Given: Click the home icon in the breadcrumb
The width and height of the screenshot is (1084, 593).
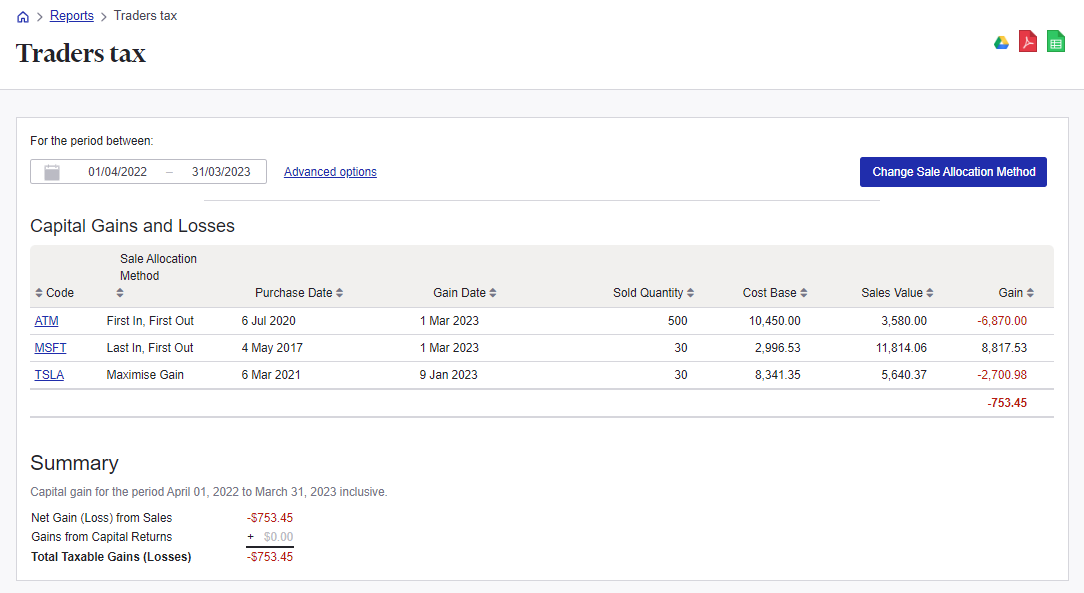Looking at the screenshot, I should click(22, 15).
